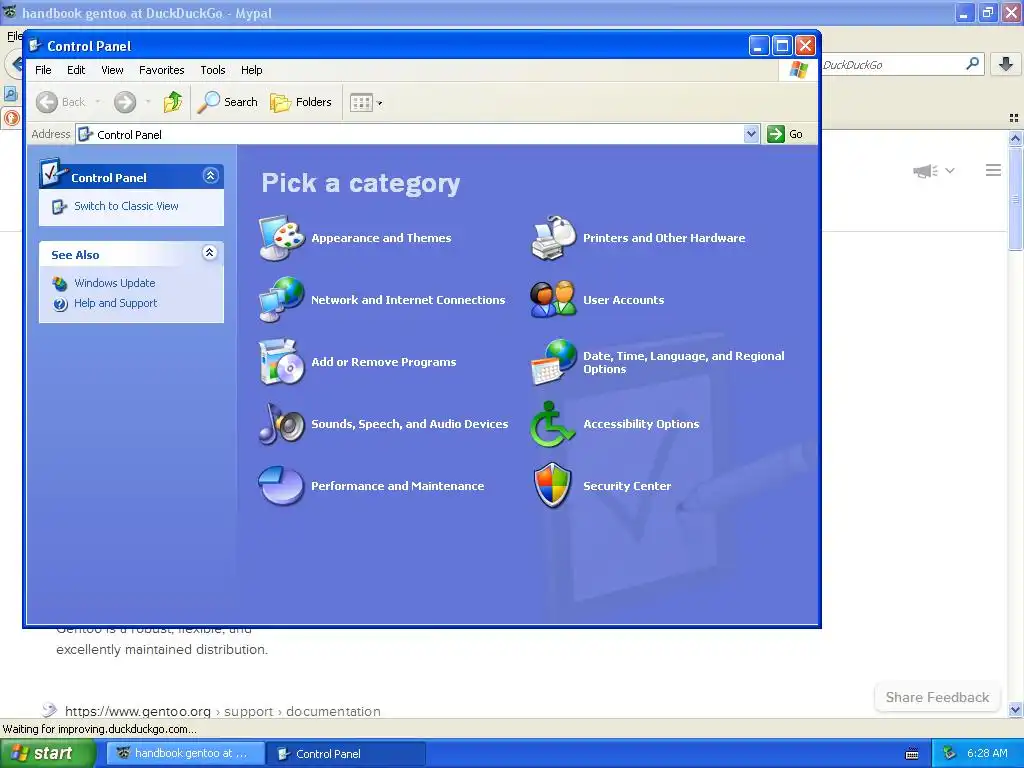Click Switch to Classic View link
Screen dimensions: 1024x768
[126, 206]
